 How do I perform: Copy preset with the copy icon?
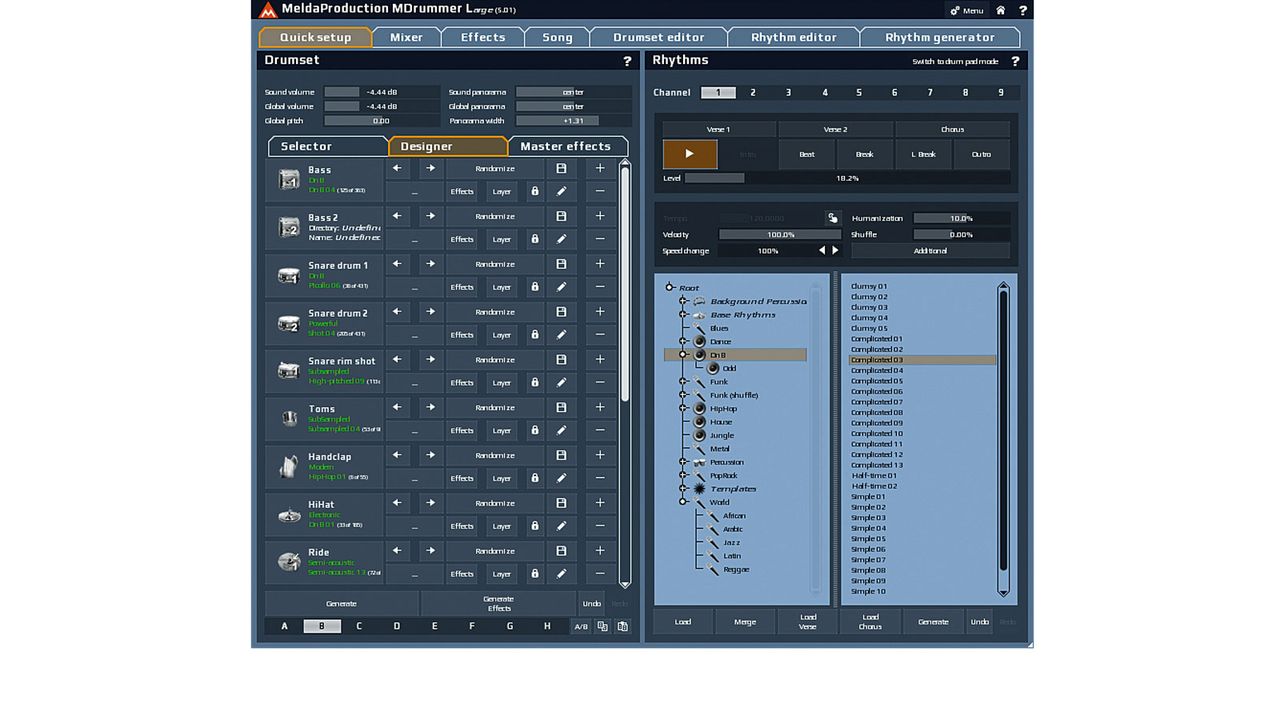pos(602,626)
